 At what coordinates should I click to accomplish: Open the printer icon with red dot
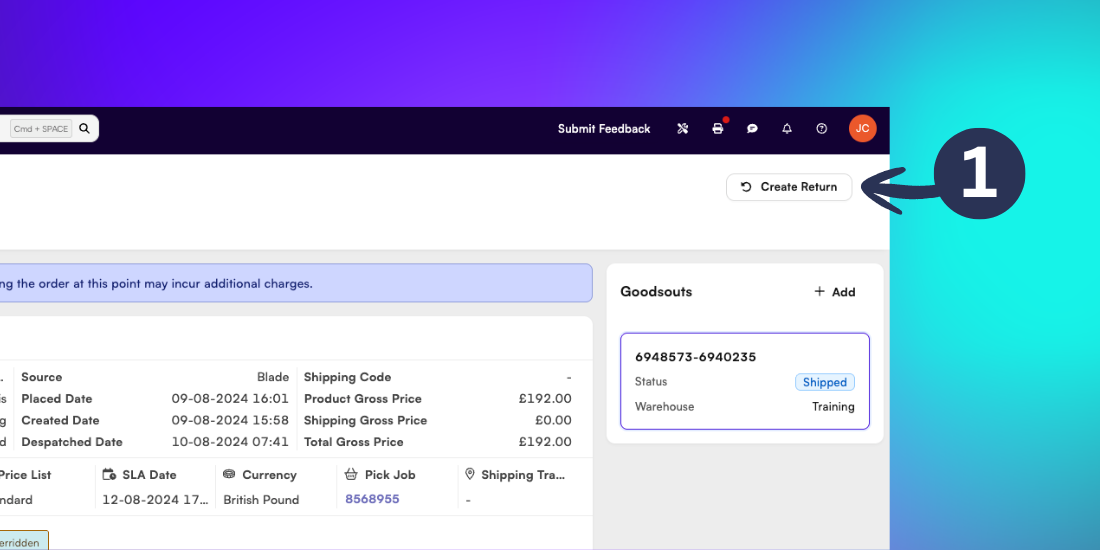(x=718, y=129)
